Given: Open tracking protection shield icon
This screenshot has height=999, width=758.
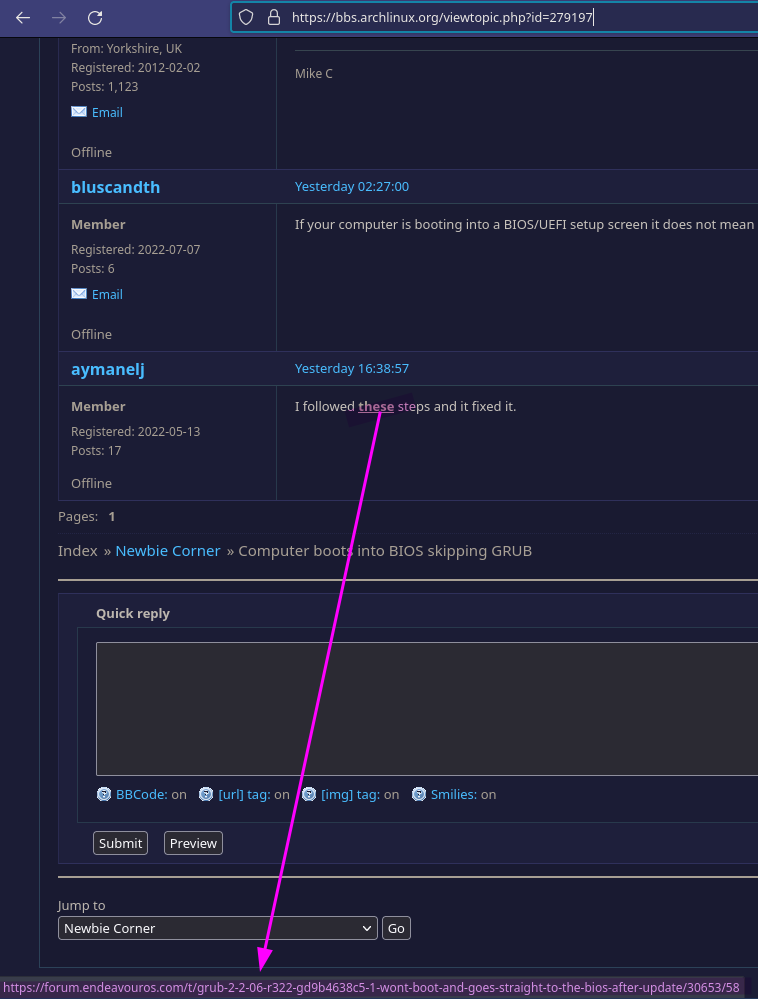Looking at the screenshot, I should 246,17.
